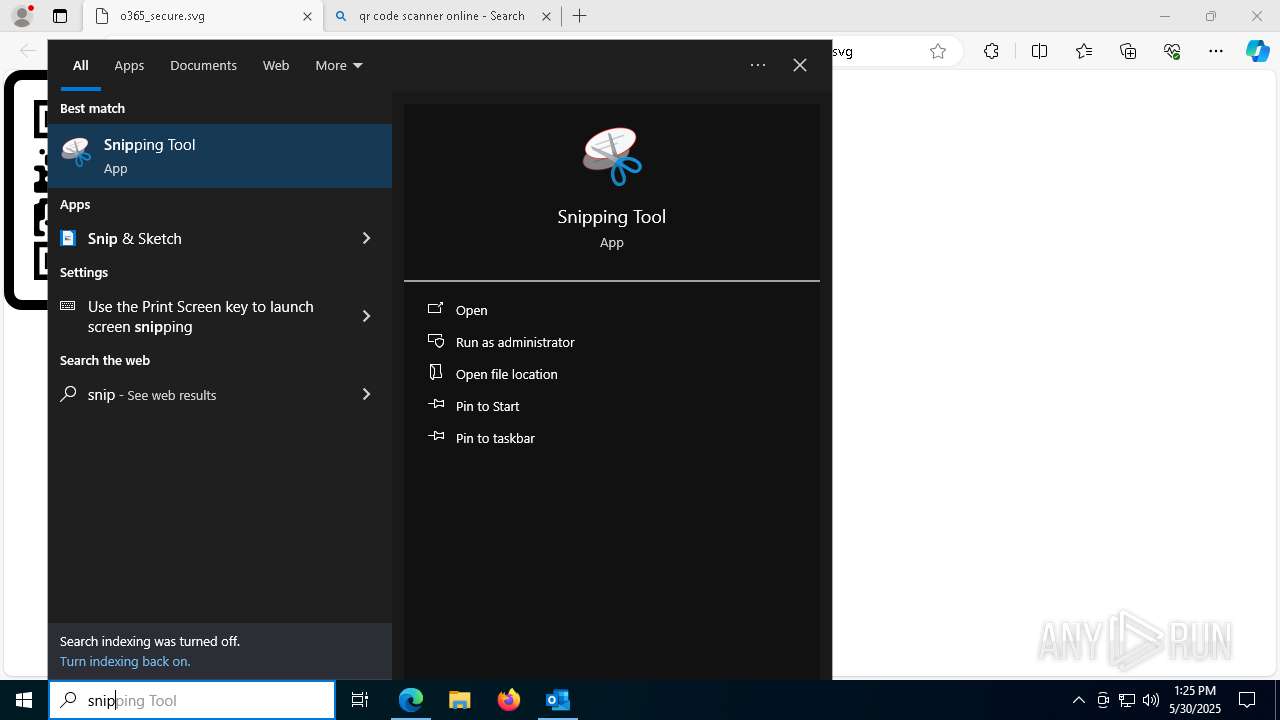Open File Explorer from the taskbar
Screen dimensions: 1280x720
click(460, 700)
